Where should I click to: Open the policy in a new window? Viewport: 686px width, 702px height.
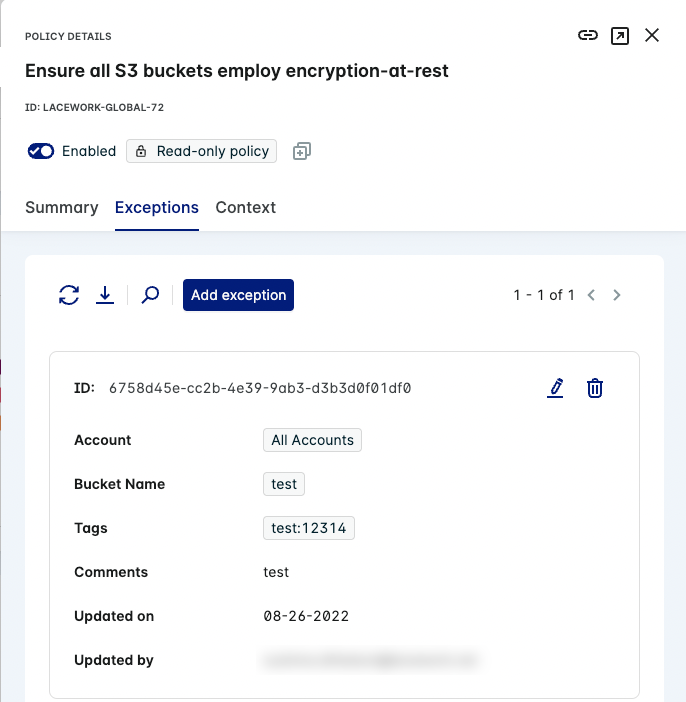point(620,35)
